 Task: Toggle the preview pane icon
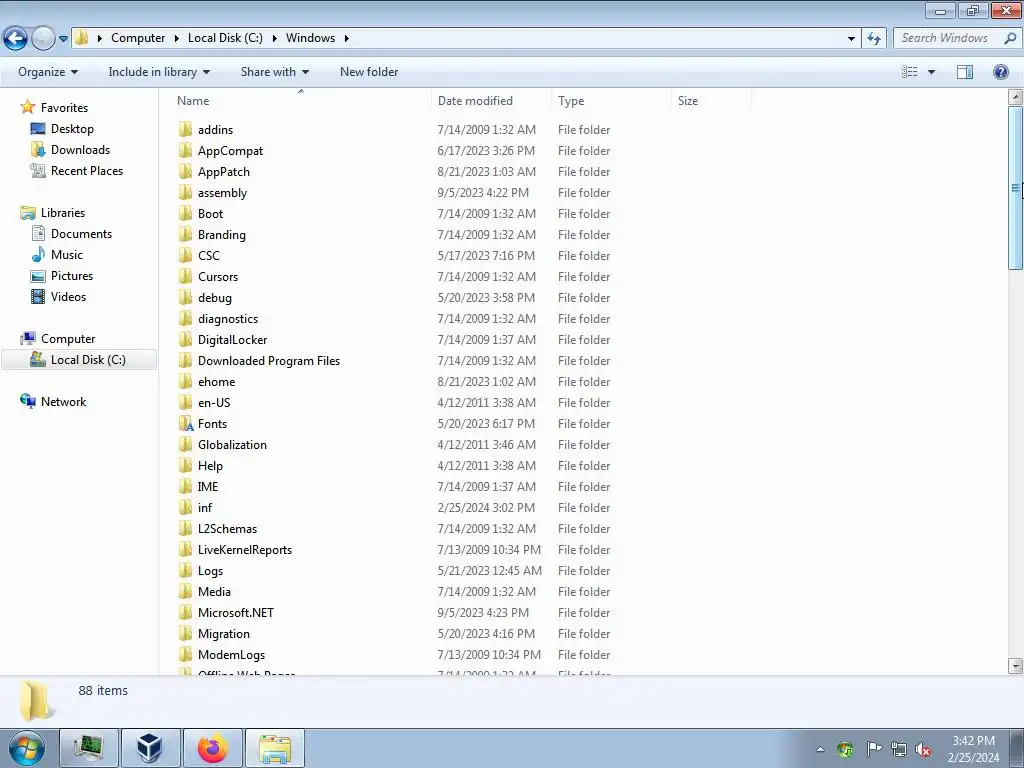965,72
